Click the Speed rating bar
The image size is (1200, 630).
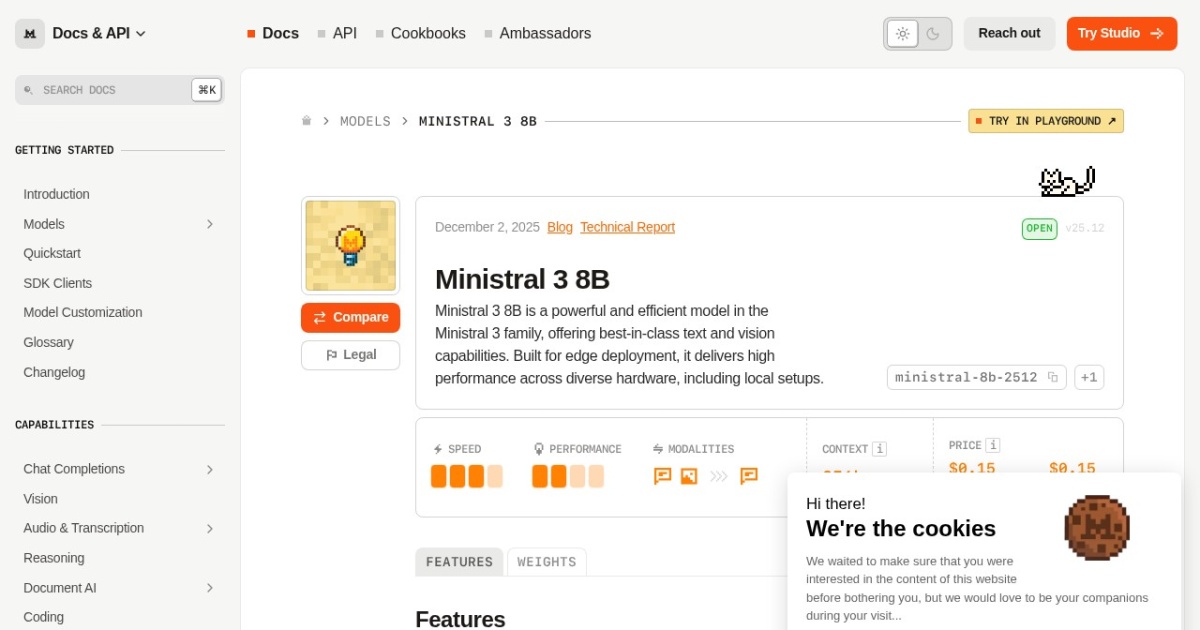(x=468, y=476)
